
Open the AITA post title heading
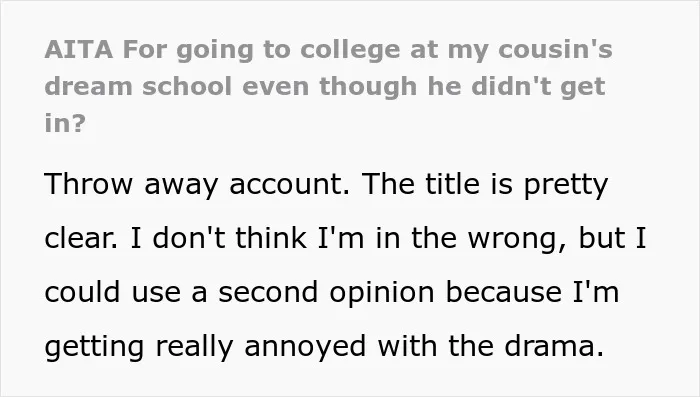point(329,86)
